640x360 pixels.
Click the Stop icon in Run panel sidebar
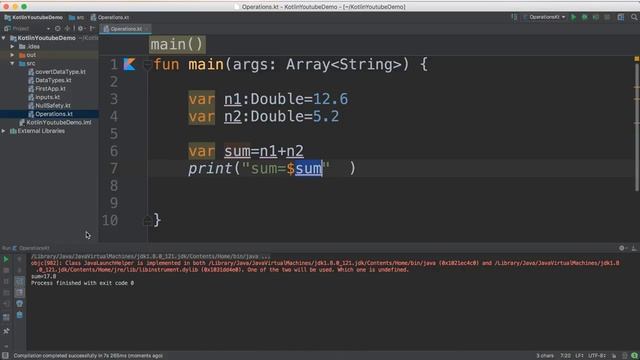(6, 270)
